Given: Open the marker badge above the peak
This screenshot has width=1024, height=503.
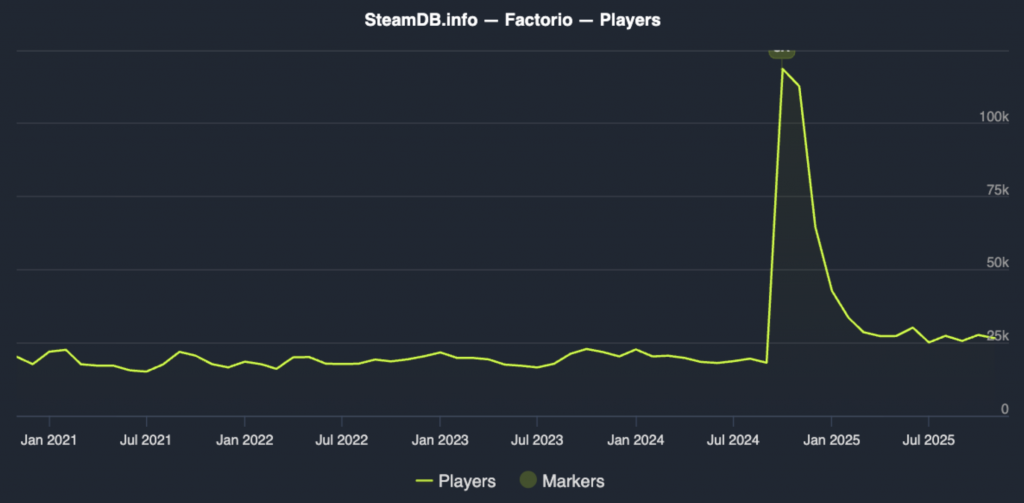Looking at the screenshot, I should pos(781,50).
